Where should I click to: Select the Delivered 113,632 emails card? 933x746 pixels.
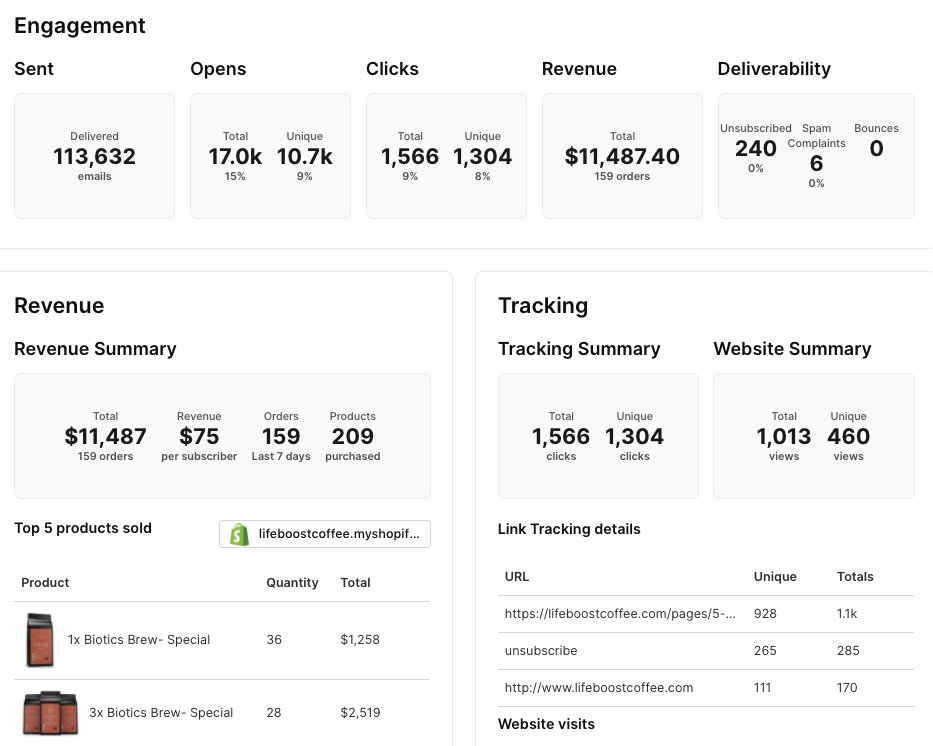94,156
